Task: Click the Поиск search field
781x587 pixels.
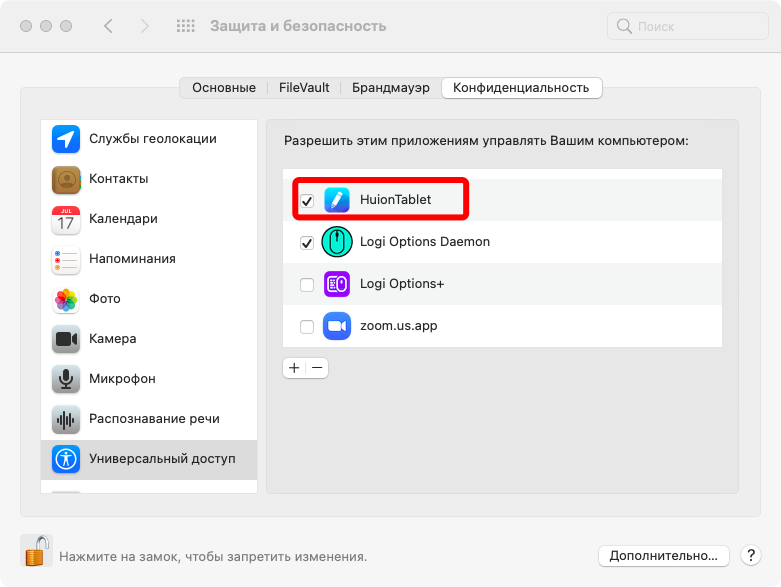Action: tap(685, 26)
